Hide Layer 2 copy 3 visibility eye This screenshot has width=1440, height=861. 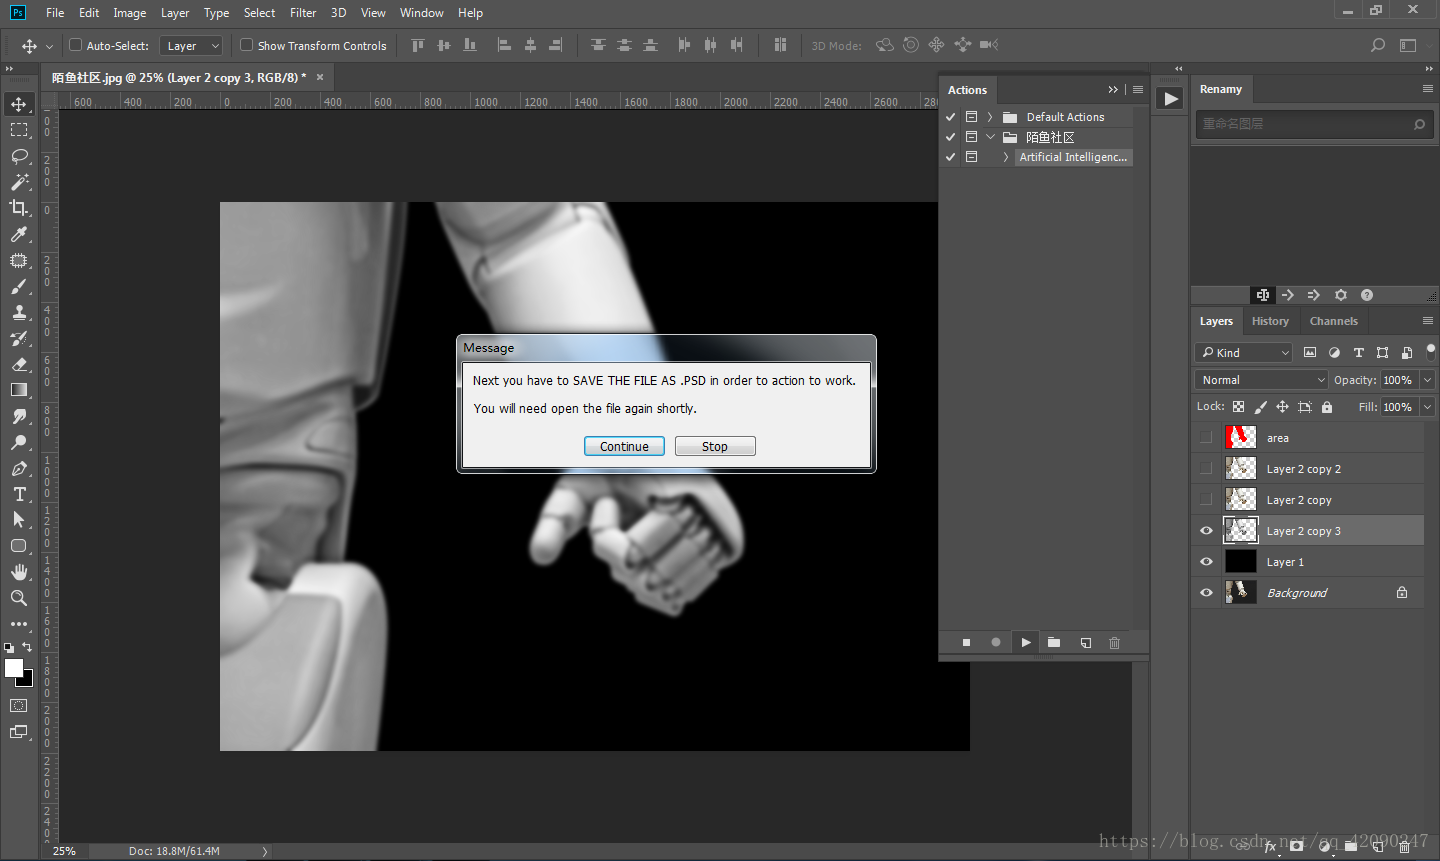click(1206, 531)
